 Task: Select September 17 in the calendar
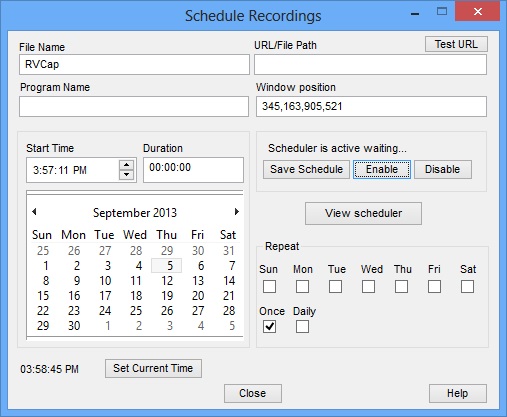click(x=105, y=296)
